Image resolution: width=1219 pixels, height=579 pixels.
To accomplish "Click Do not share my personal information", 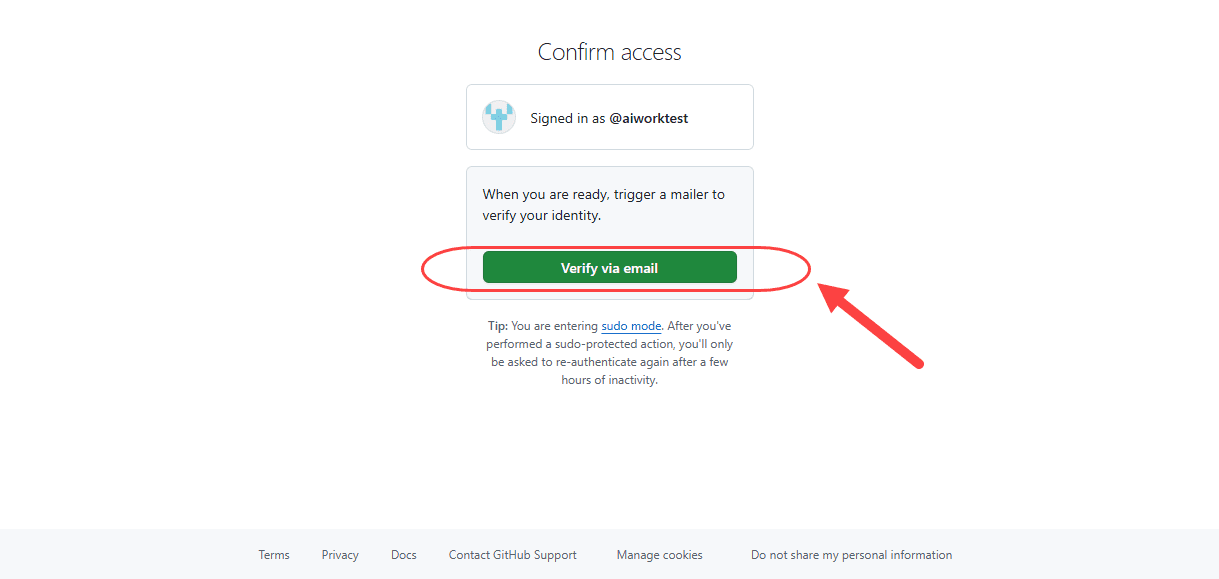I will pyautogui.click(x=852, y=555).
